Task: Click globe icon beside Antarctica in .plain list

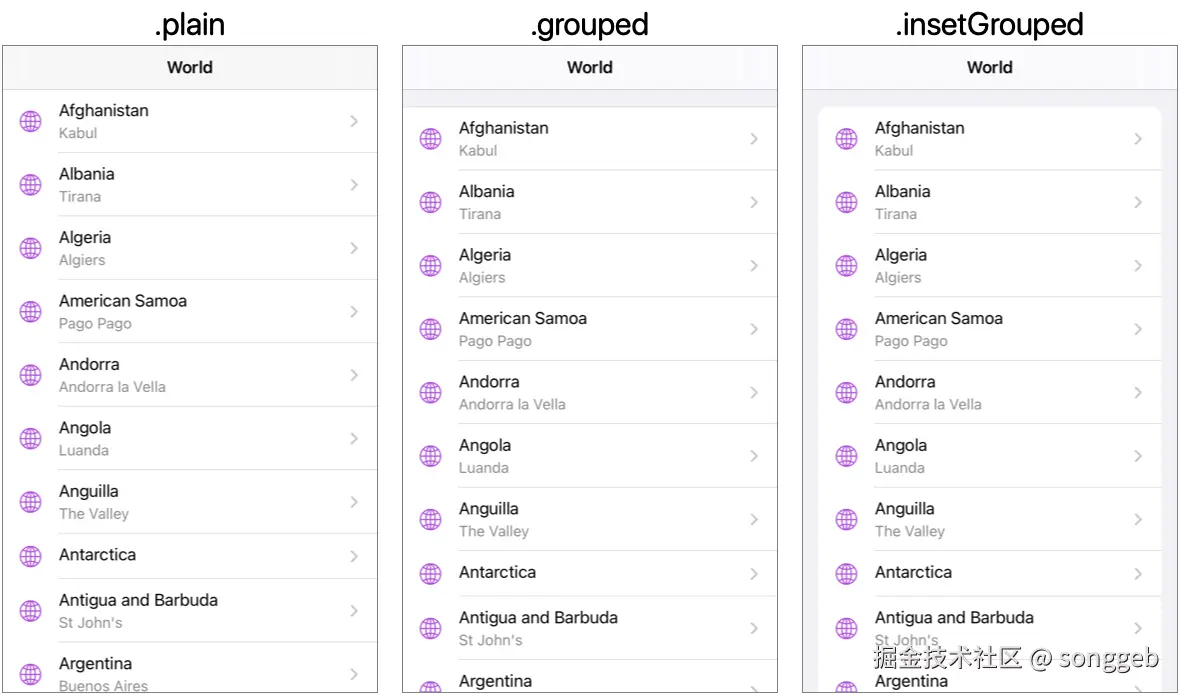Action: click(31, 556)
